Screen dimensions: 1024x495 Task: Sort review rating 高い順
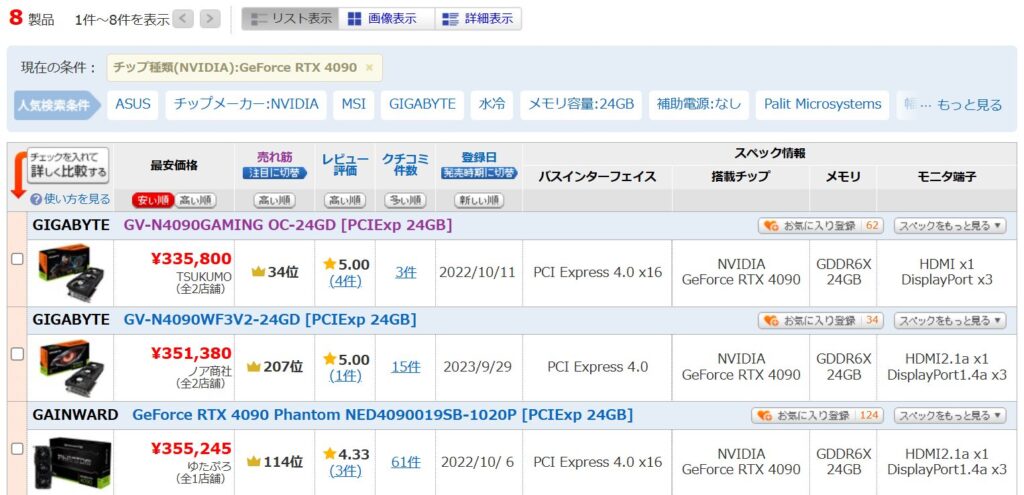point(345,200)
